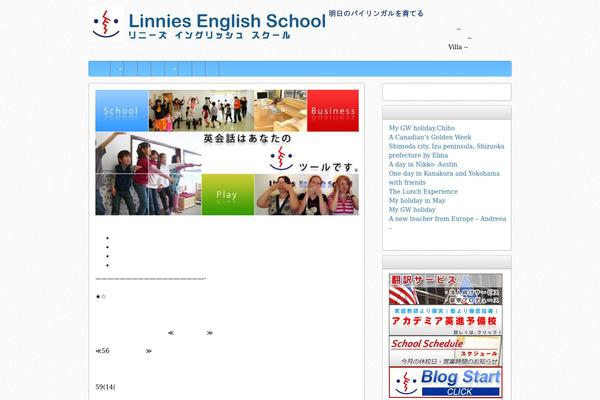This screenshot has width=600, height=400.
Task: Open the three teachers covering faces photo
Action: pyautogui.click(x=307, y=194)
